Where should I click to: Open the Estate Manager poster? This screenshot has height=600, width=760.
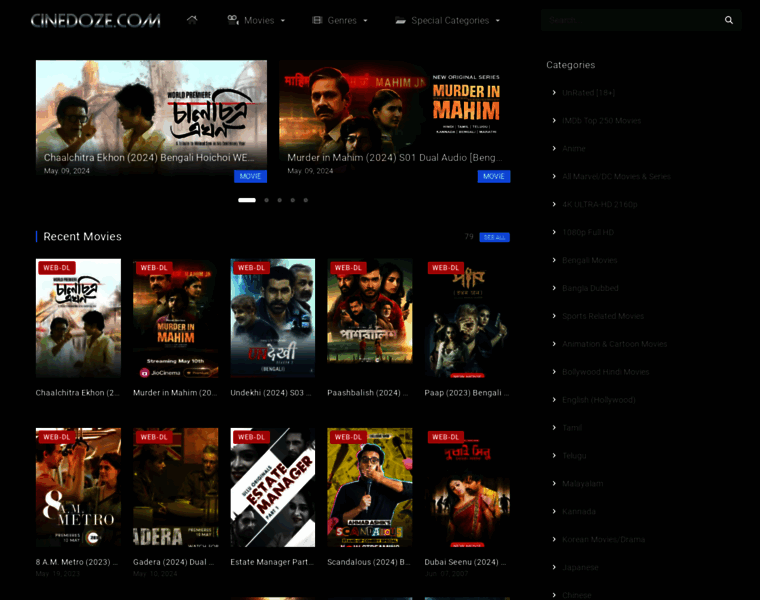272,488
